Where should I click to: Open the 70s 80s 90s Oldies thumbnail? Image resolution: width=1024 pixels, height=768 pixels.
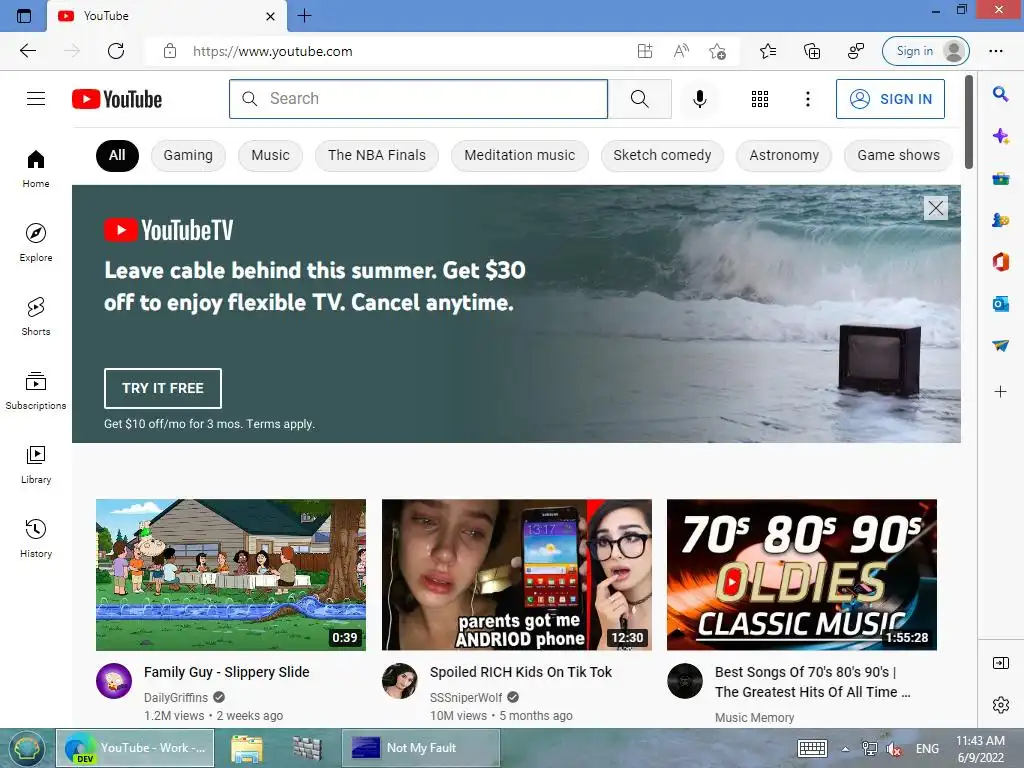click(801, 575)
